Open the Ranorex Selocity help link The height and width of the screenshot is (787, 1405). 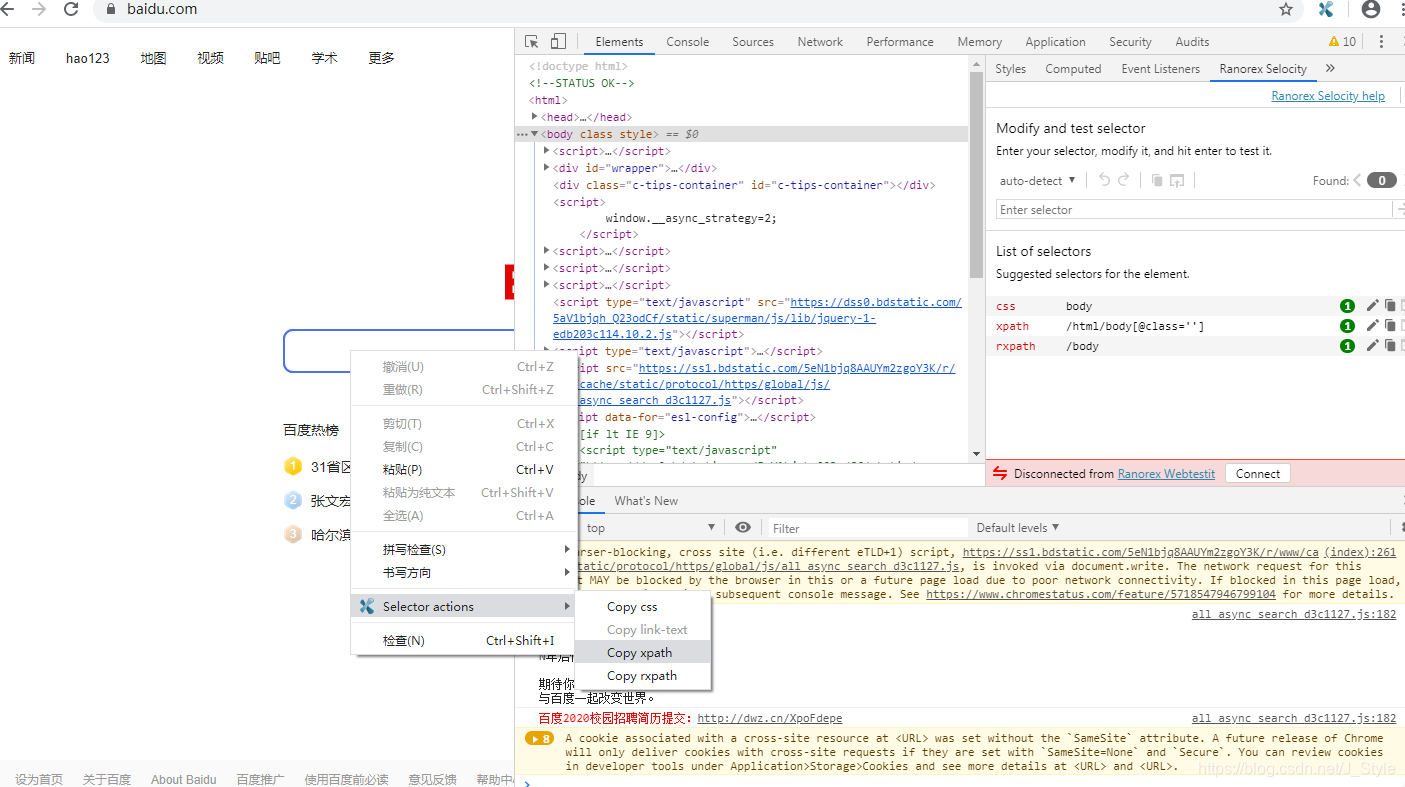tap(1328, 96)
